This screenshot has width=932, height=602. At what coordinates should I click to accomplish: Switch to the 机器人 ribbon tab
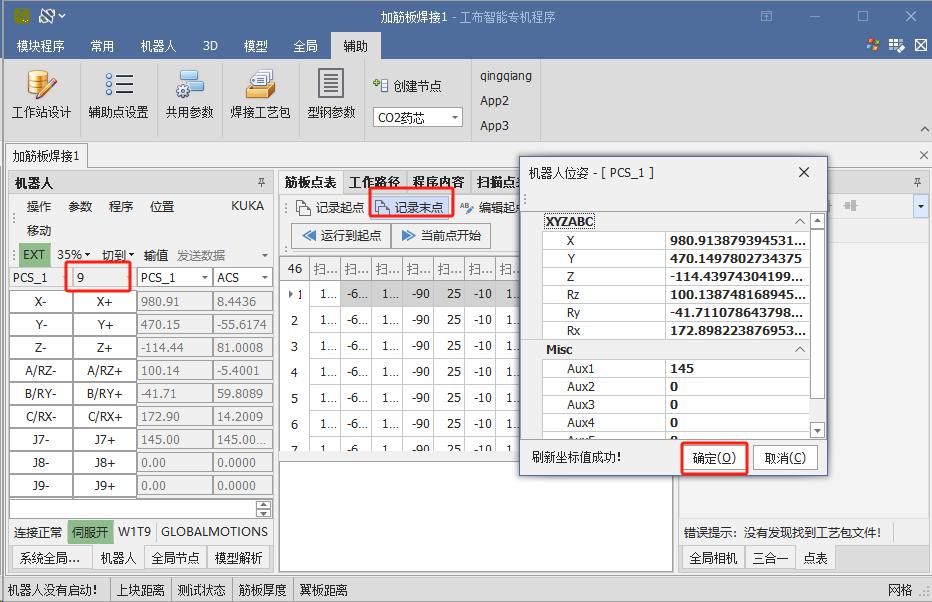pyautogui.click(x=158, y=46)
